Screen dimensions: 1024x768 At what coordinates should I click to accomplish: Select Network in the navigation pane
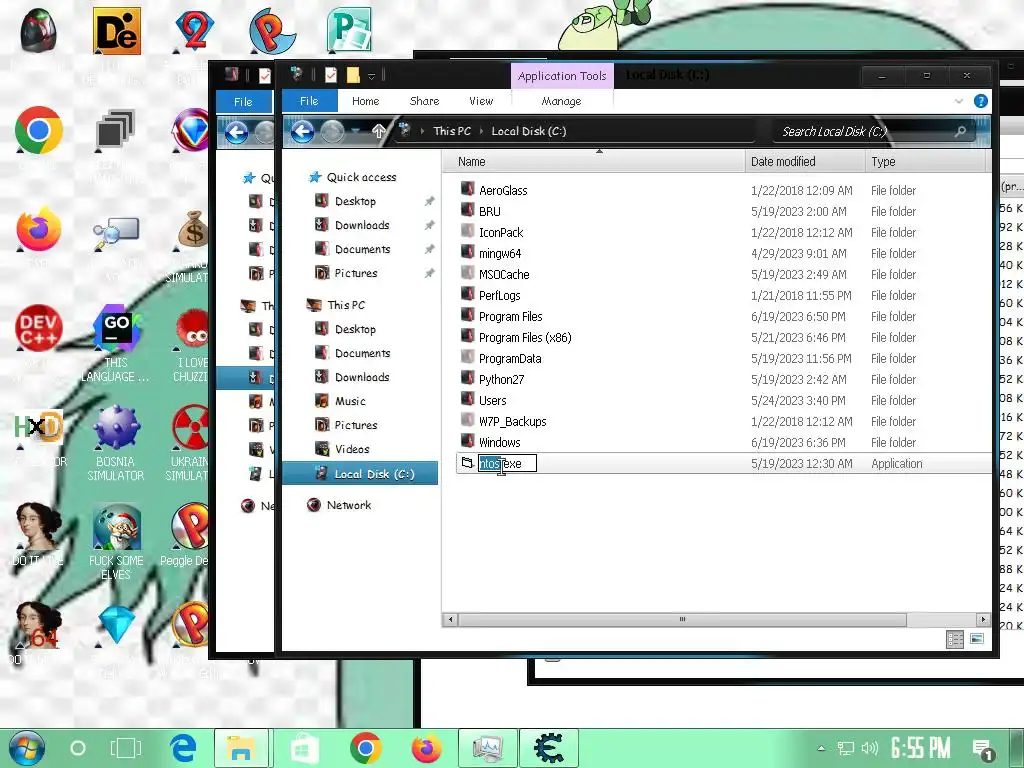(x=349, y=505)
